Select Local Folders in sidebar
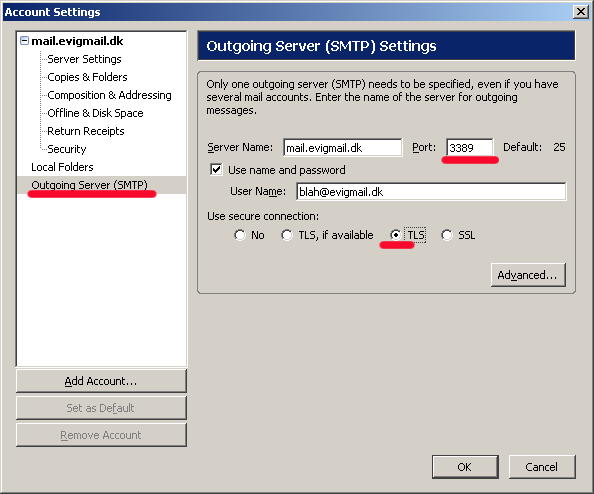594x494 pixels. click(62, 167)
